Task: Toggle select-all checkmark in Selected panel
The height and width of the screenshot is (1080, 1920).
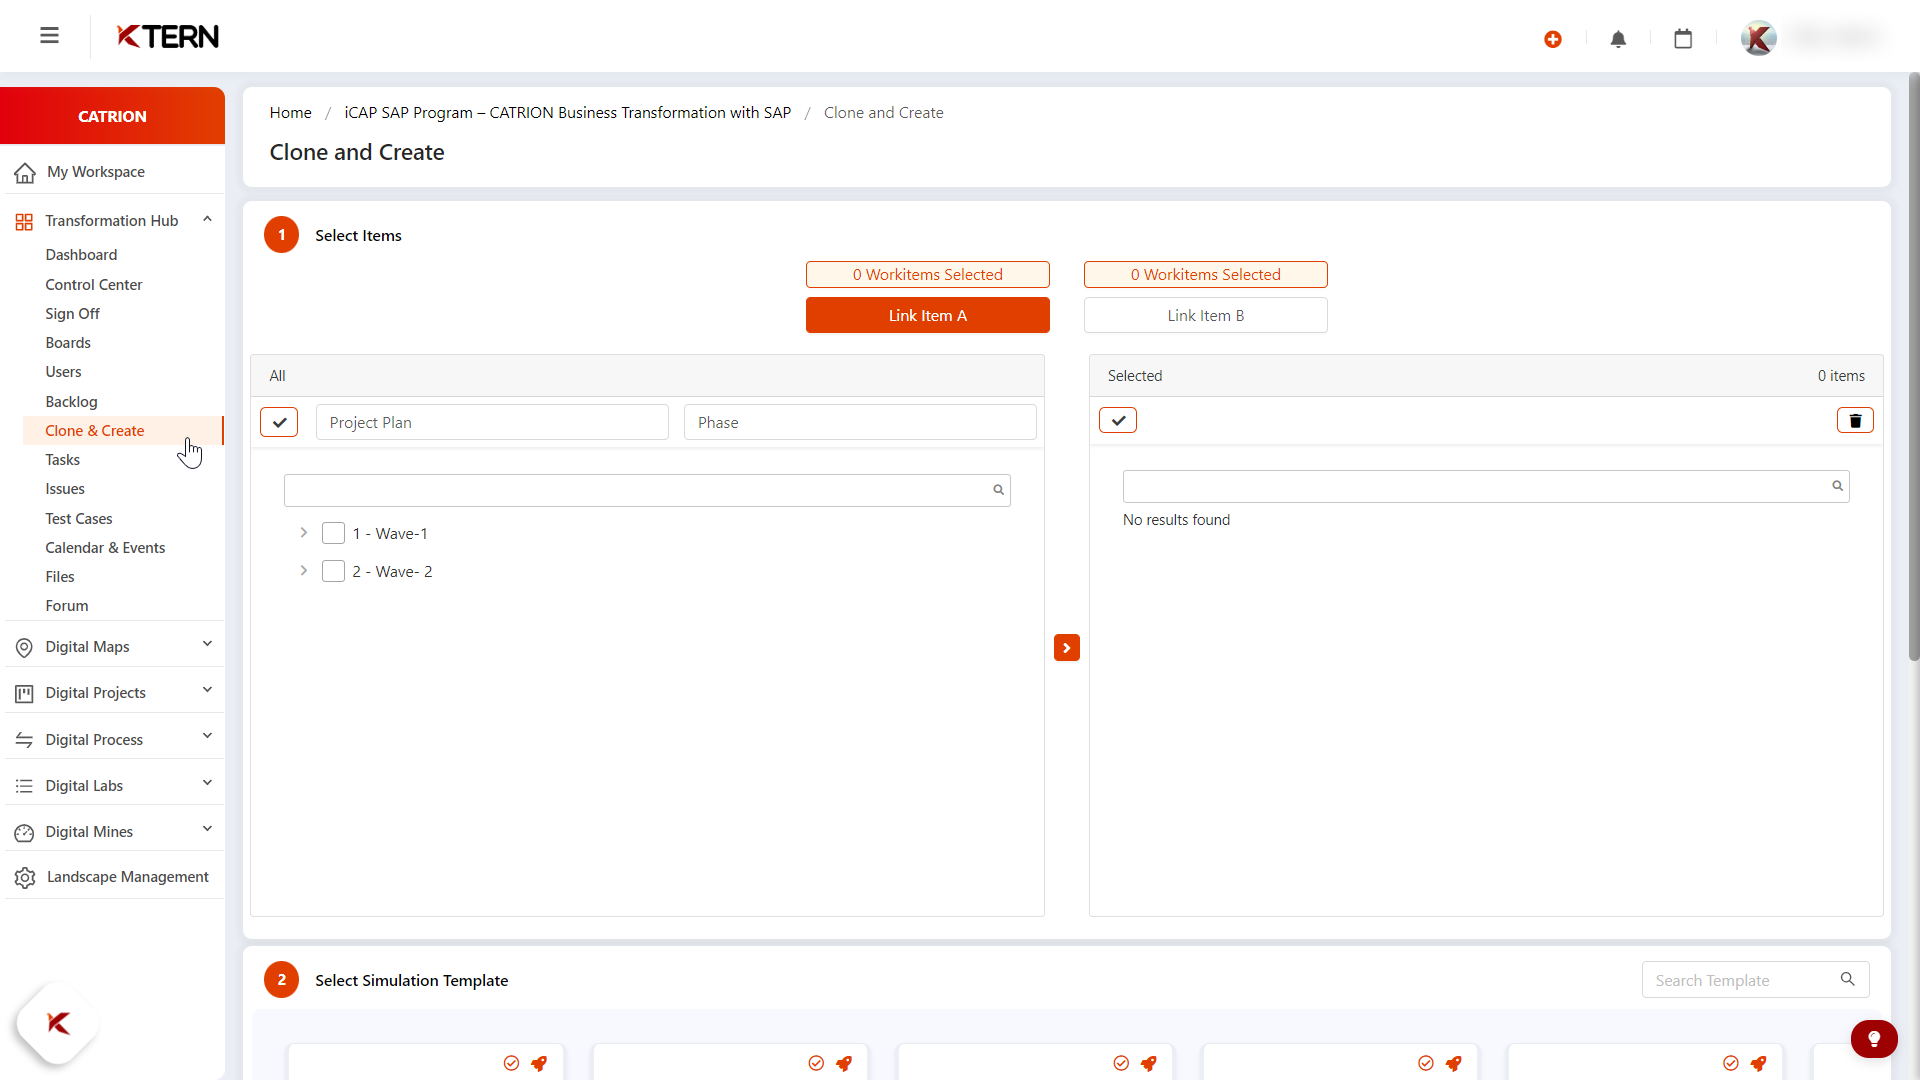Action: 1118,421
